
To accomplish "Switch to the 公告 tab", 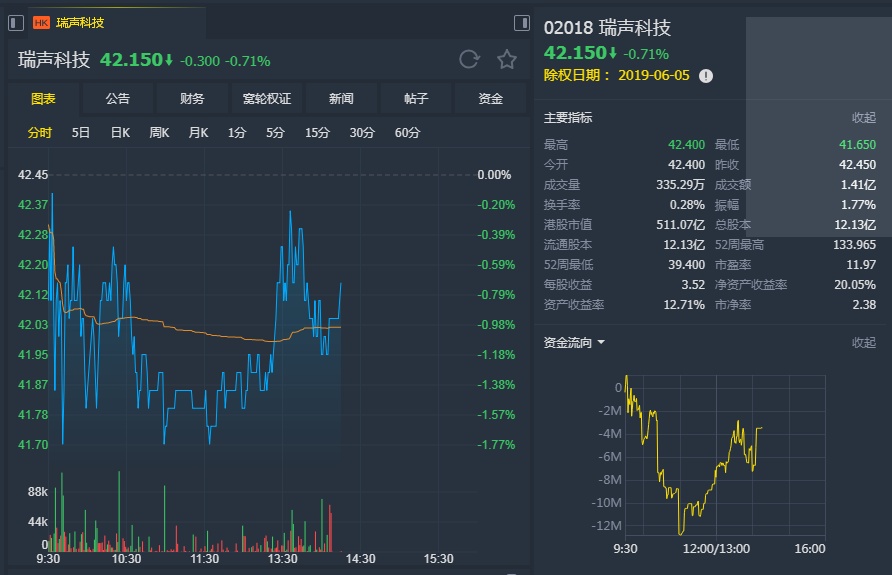I will 117,99.
